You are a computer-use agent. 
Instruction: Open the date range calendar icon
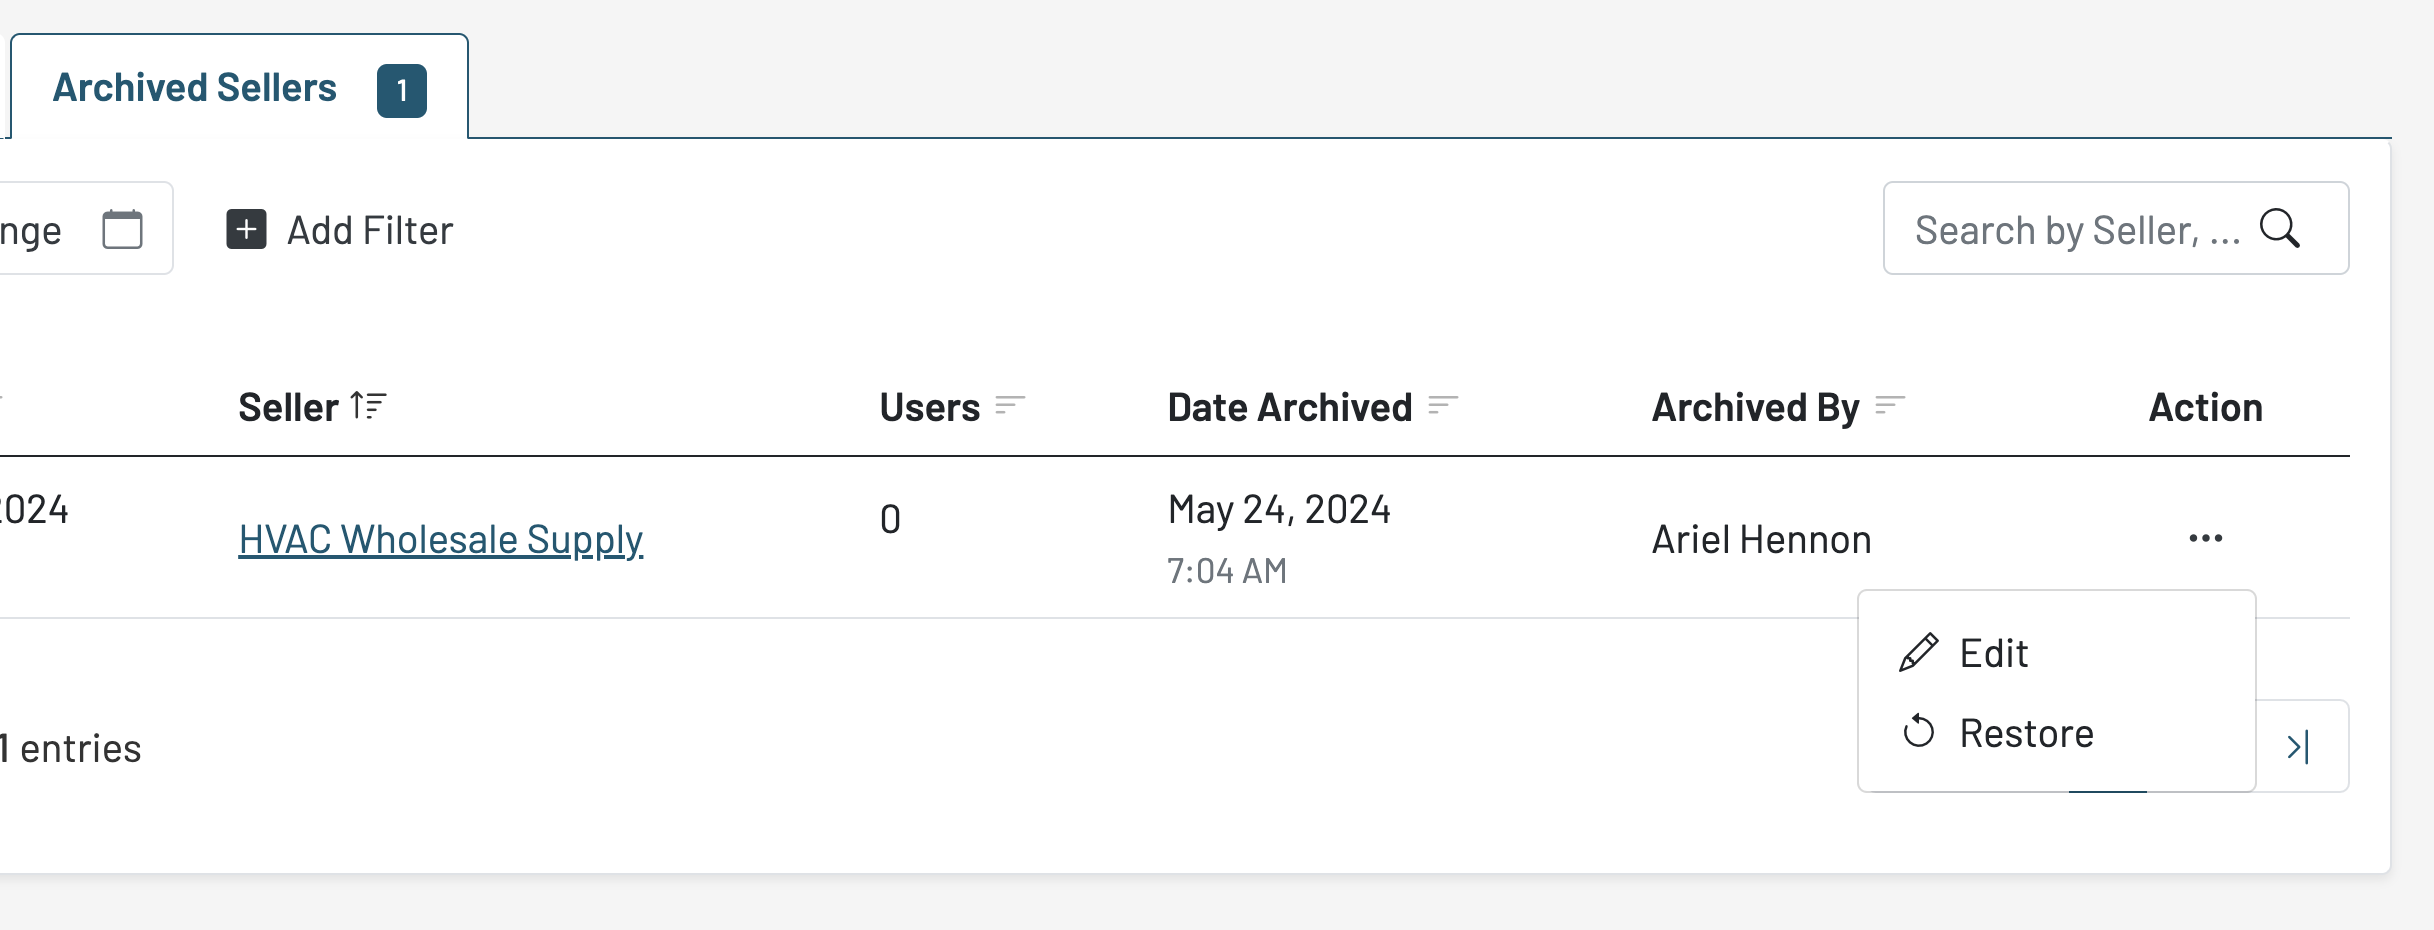click(122, 230)
